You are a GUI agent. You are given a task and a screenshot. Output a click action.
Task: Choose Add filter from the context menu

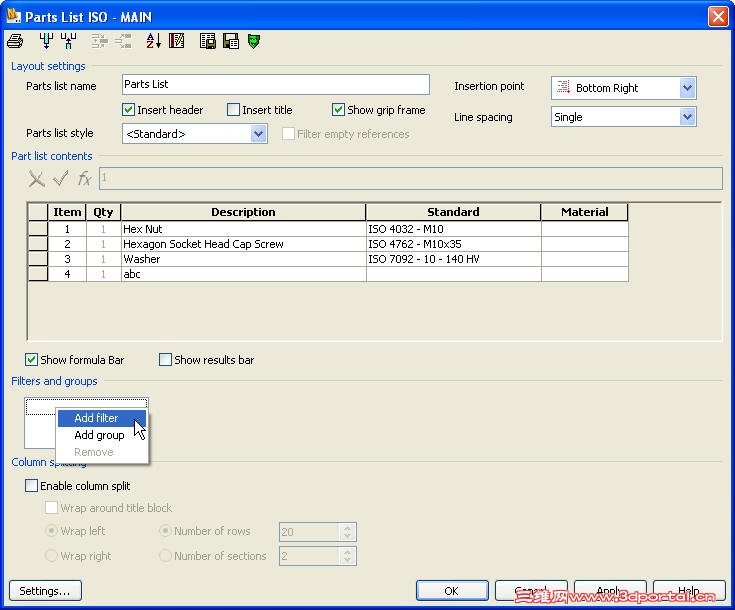[x=102, y=418]
